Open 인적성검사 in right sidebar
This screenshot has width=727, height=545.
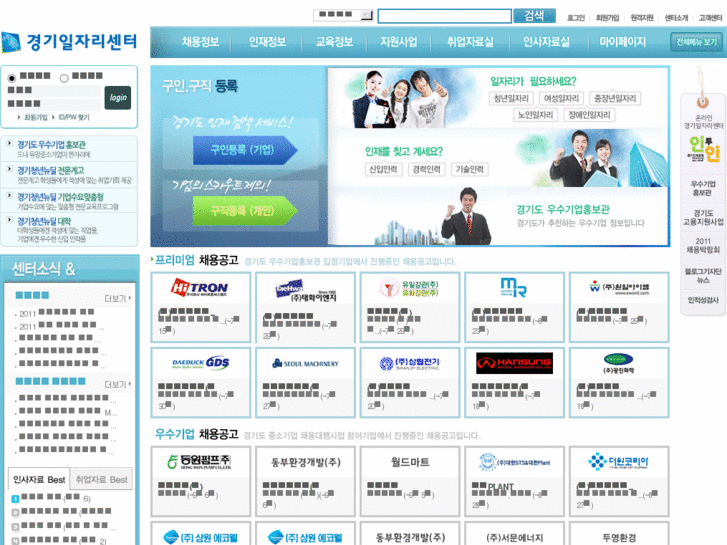click(x=703, y=301)
